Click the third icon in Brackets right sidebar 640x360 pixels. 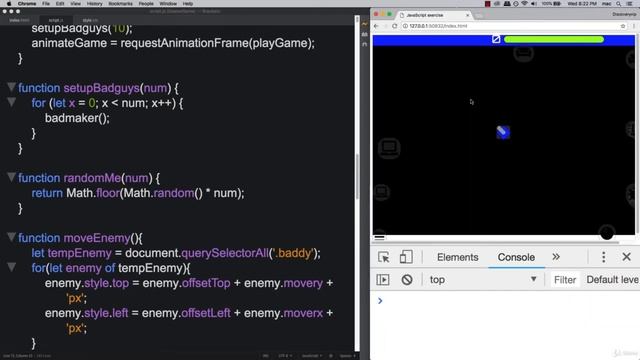364,44
